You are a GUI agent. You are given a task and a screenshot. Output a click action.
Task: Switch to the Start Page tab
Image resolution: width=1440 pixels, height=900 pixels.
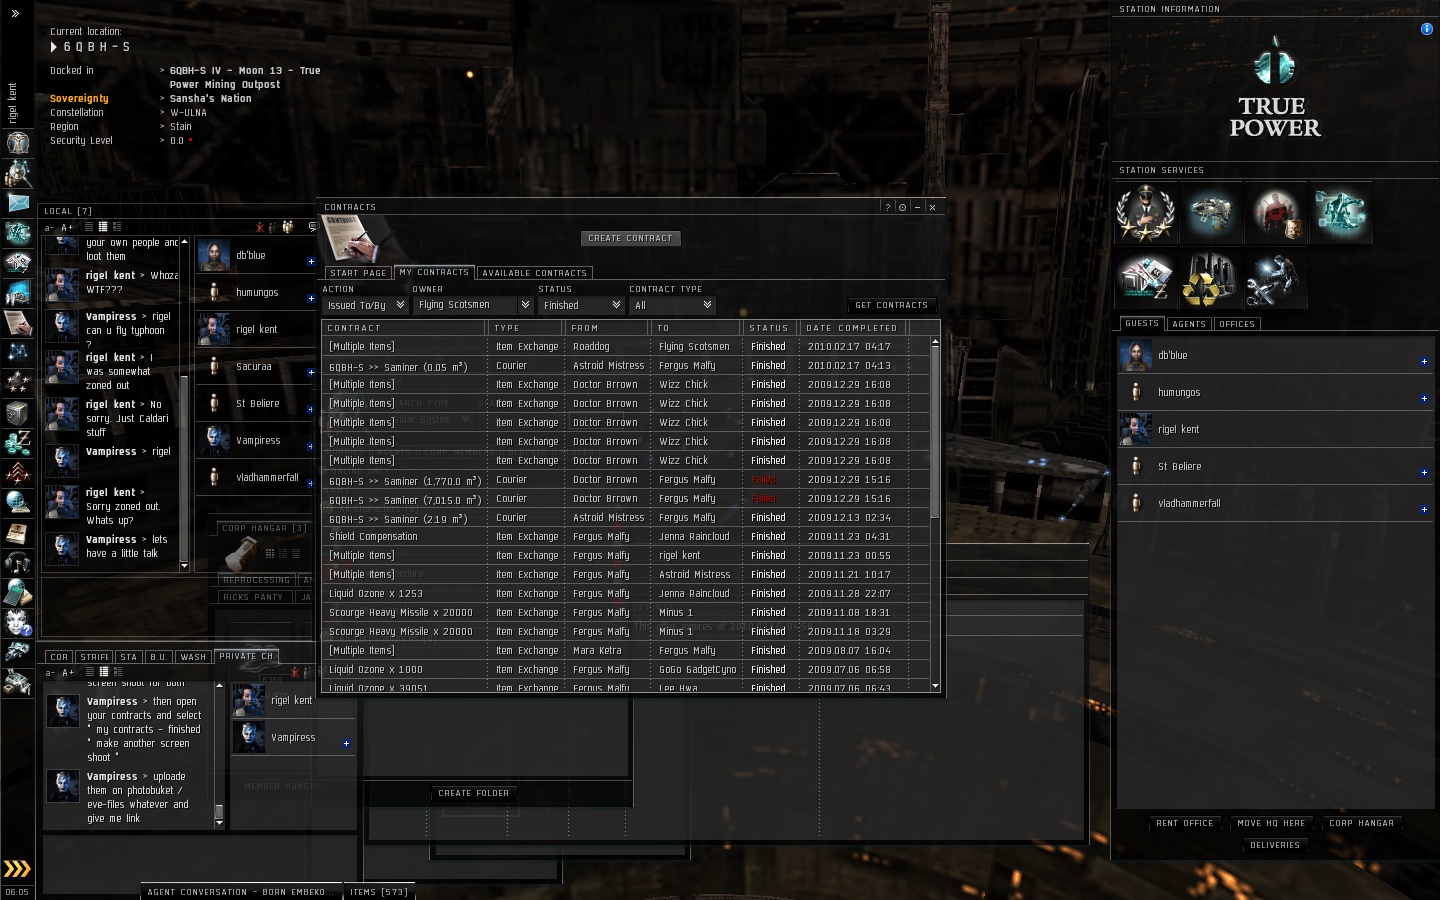(x=358, y=273)
